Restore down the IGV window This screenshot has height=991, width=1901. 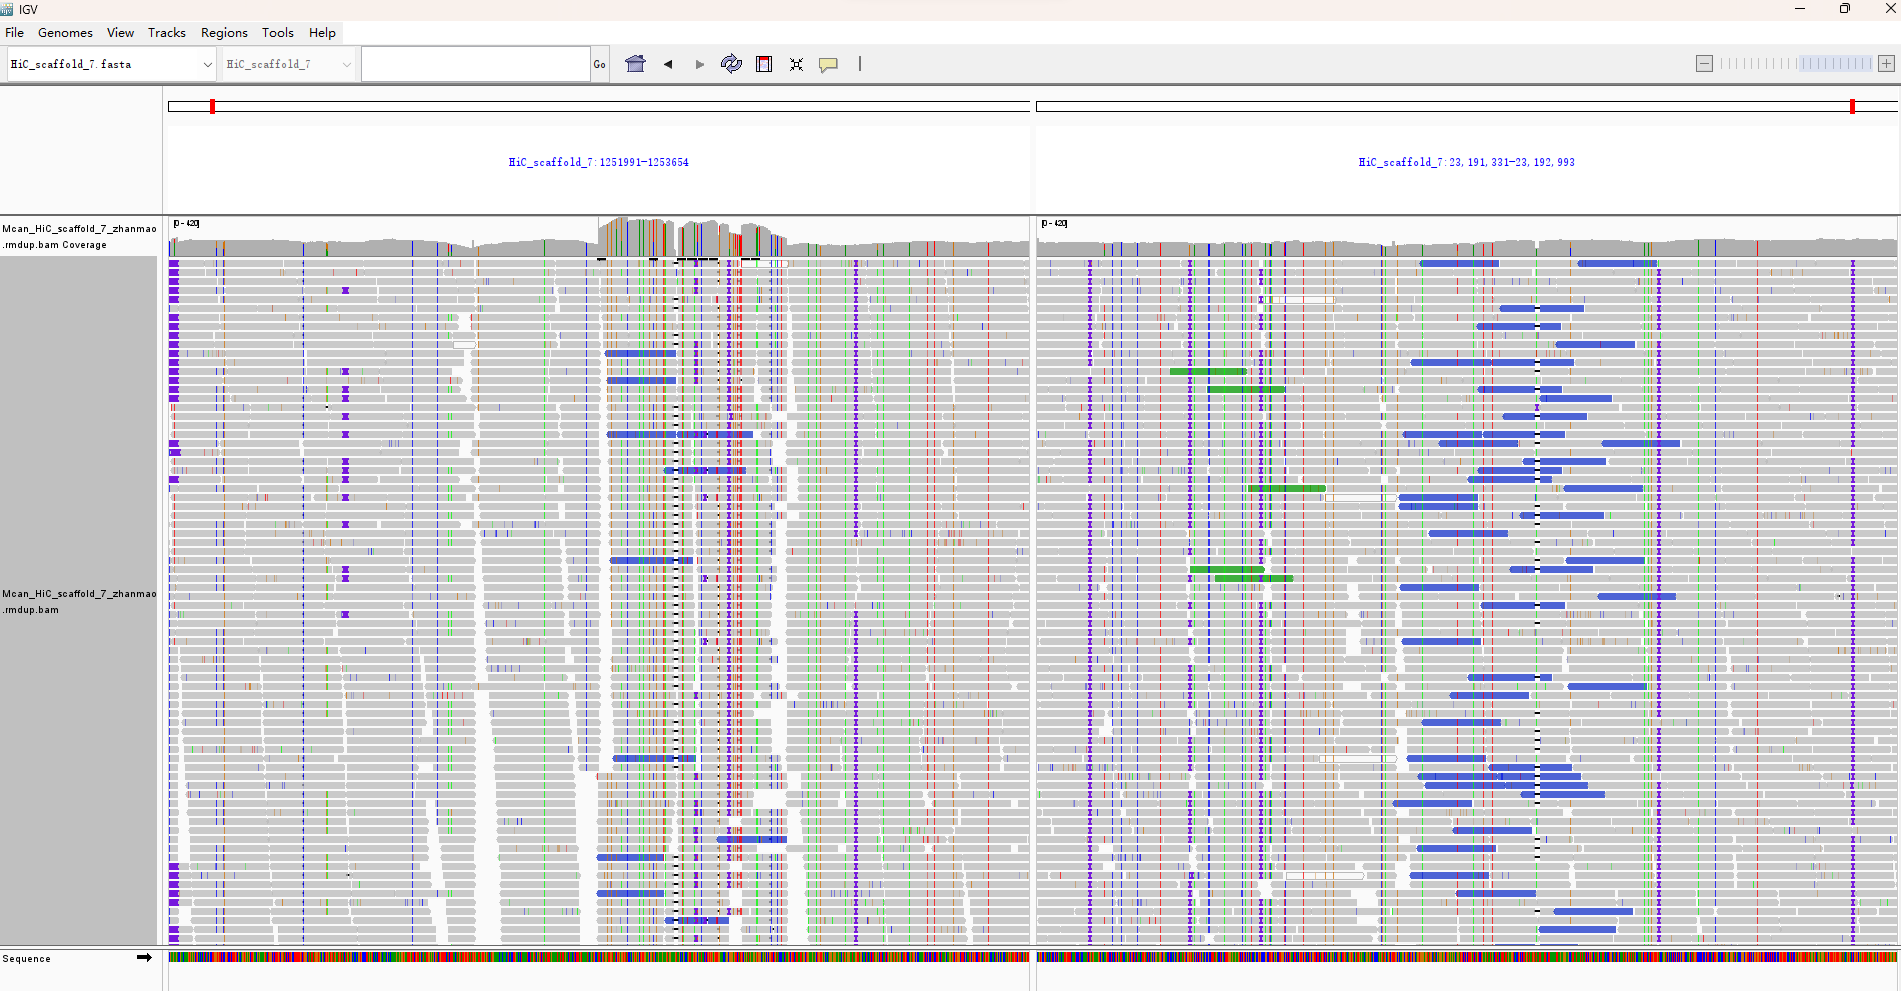coord(1844,9)
